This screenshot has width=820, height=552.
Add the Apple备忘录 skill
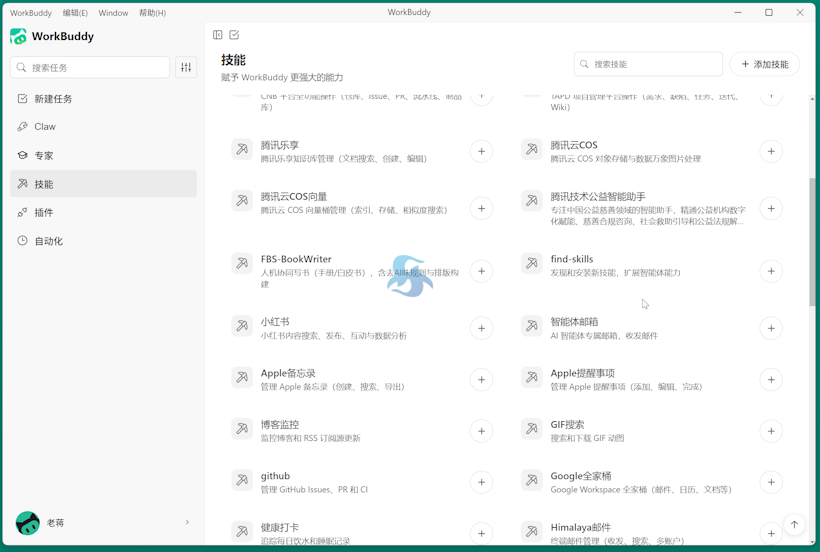tap(481, 380)
